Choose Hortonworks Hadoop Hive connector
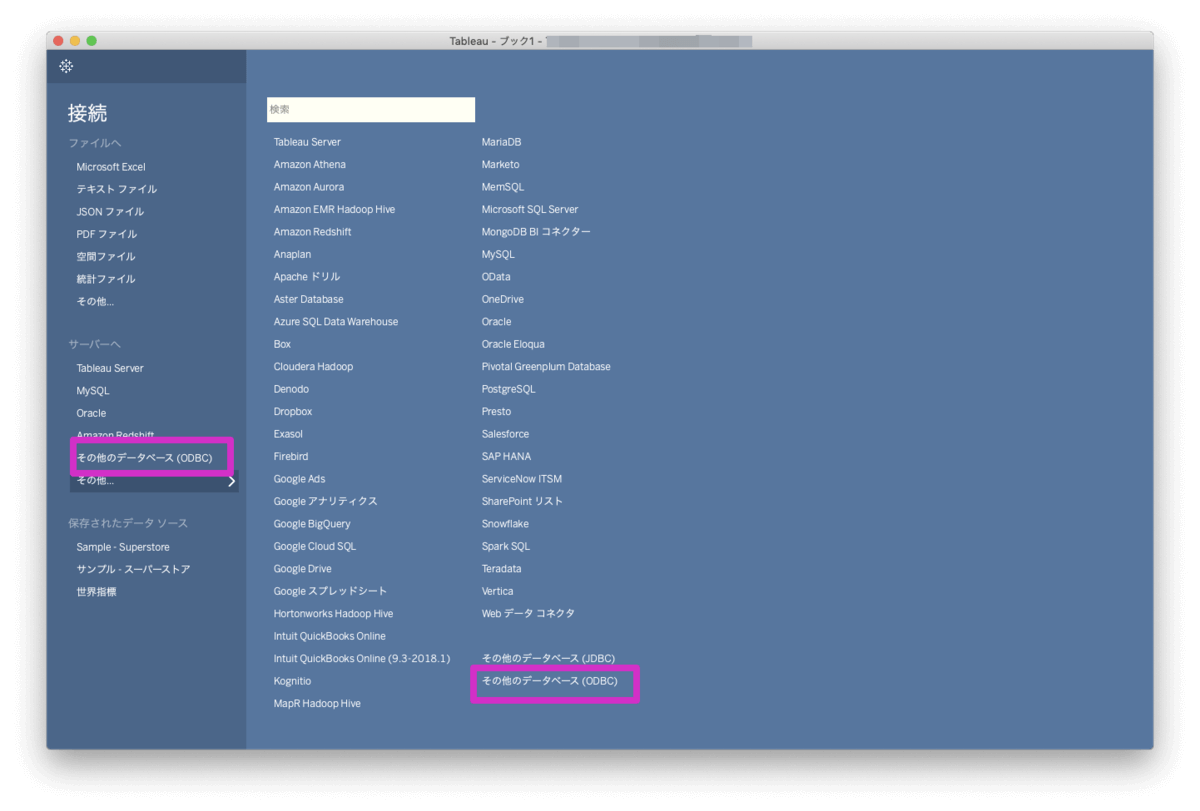The width and height of the screenshot is (1200, 811). 333,614
